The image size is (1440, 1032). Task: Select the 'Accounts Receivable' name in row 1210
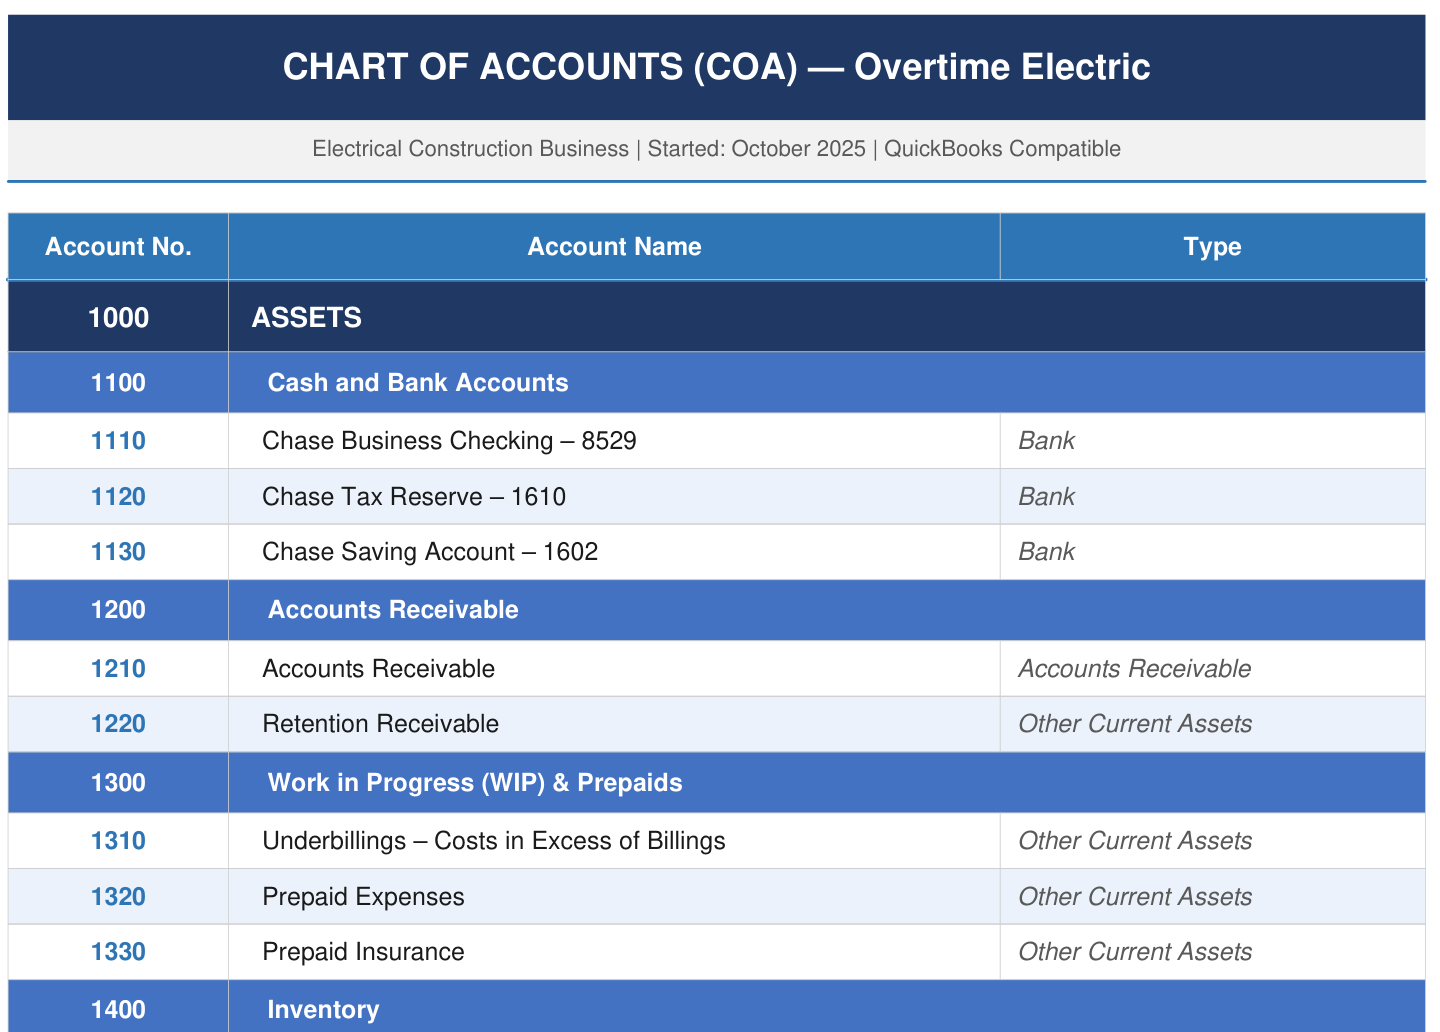(x=378, y=669)
